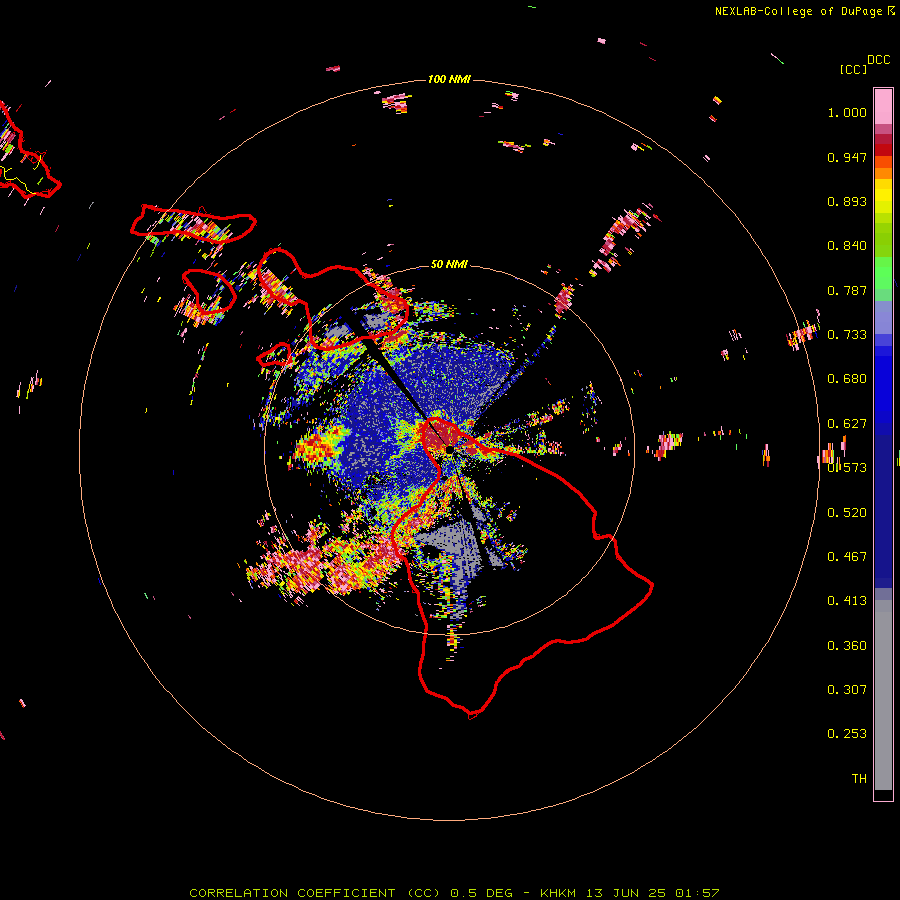Image resolution: width=900 pixels, height=900 pixels.
Task: Click the 0.413 color scale value
Action: click(847, 601)
